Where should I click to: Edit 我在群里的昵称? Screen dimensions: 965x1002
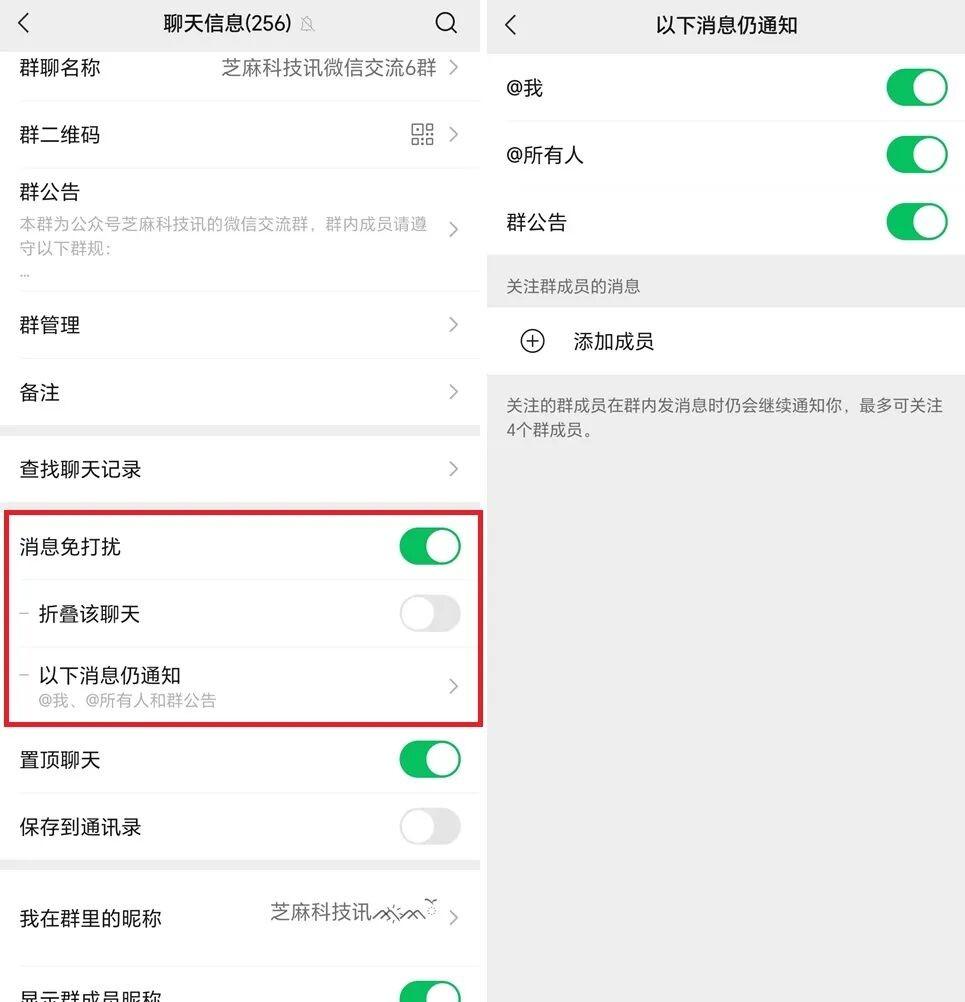(x=240, y=918)
